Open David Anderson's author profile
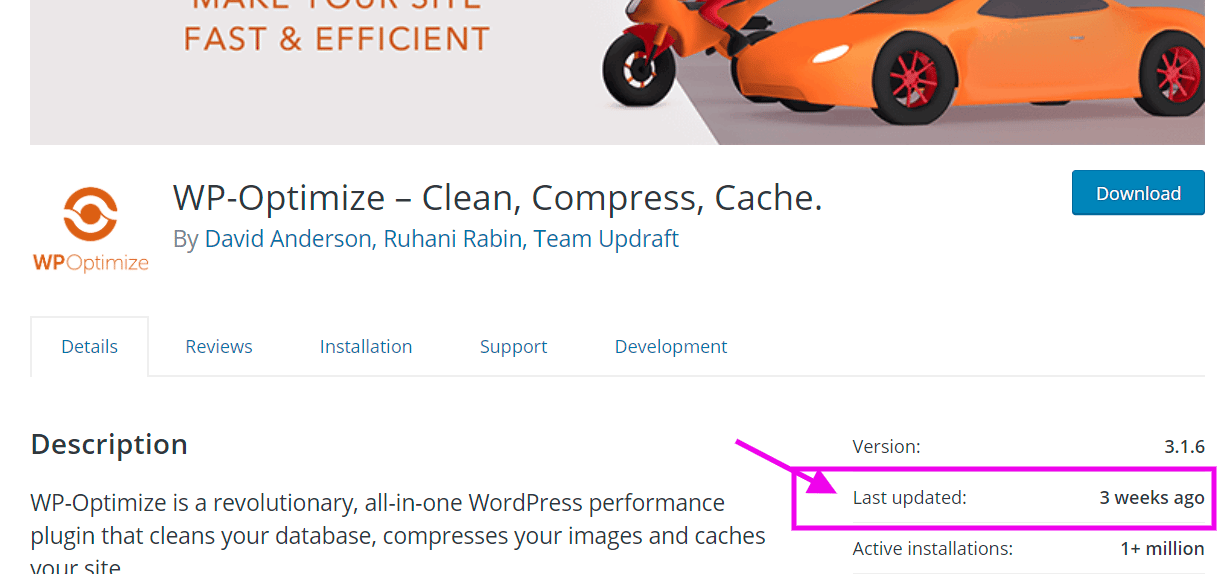This screenshot has height=574, width=1229. [286, 239]
